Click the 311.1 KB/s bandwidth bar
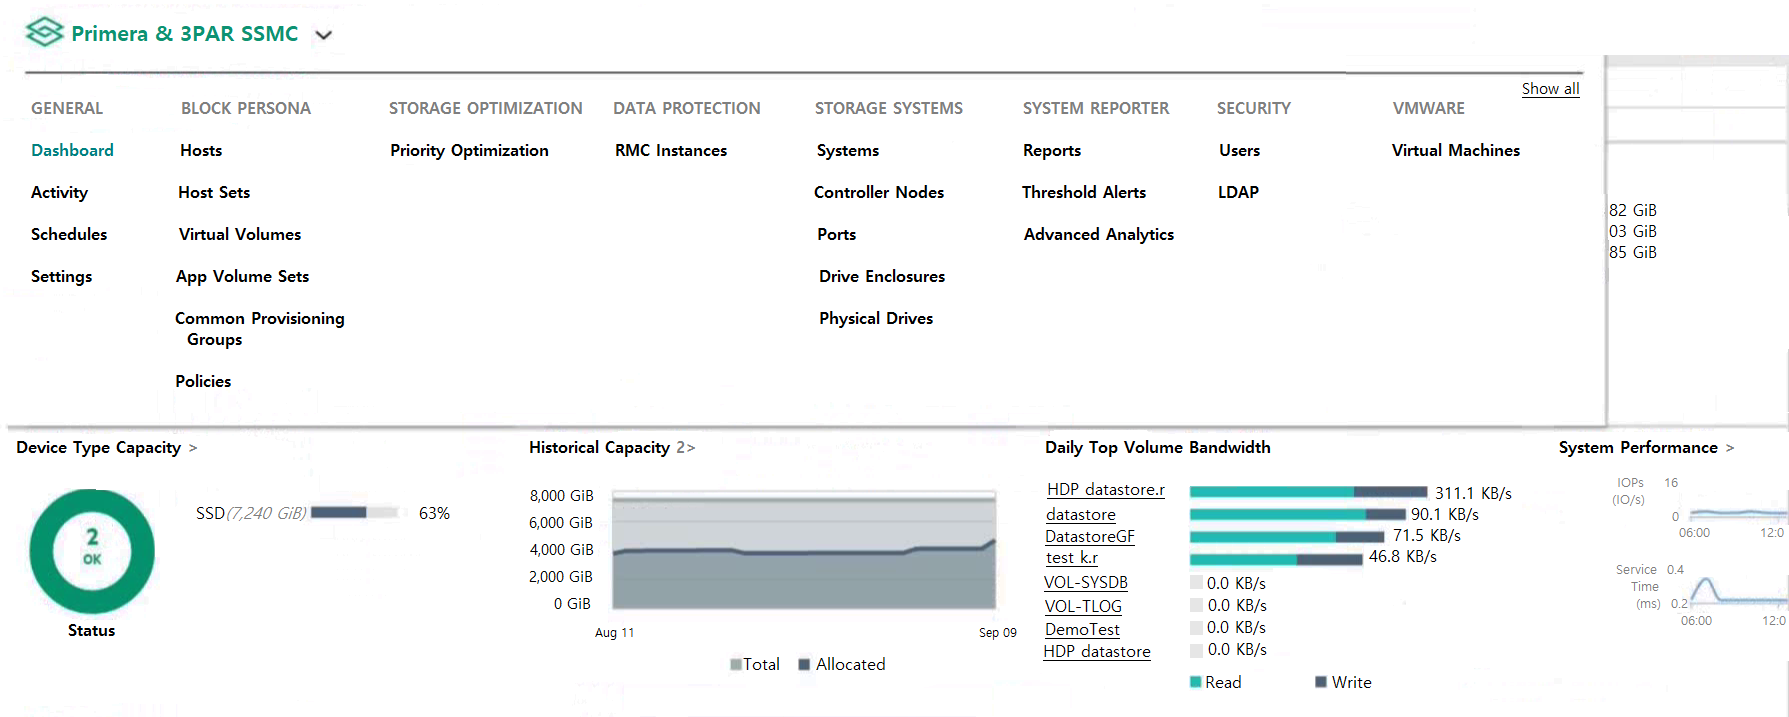Viewport: 1789px width, 717px height. click(1308, 492)
